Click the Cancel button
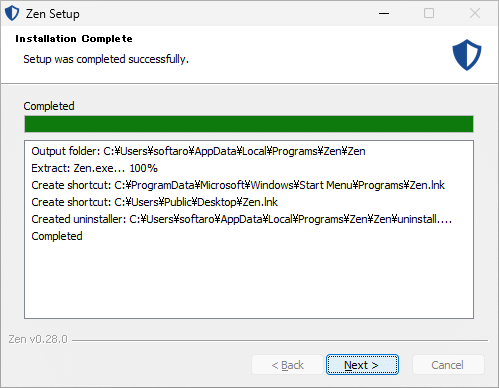The width and height of the screenshot is (499, 388). 448,365
